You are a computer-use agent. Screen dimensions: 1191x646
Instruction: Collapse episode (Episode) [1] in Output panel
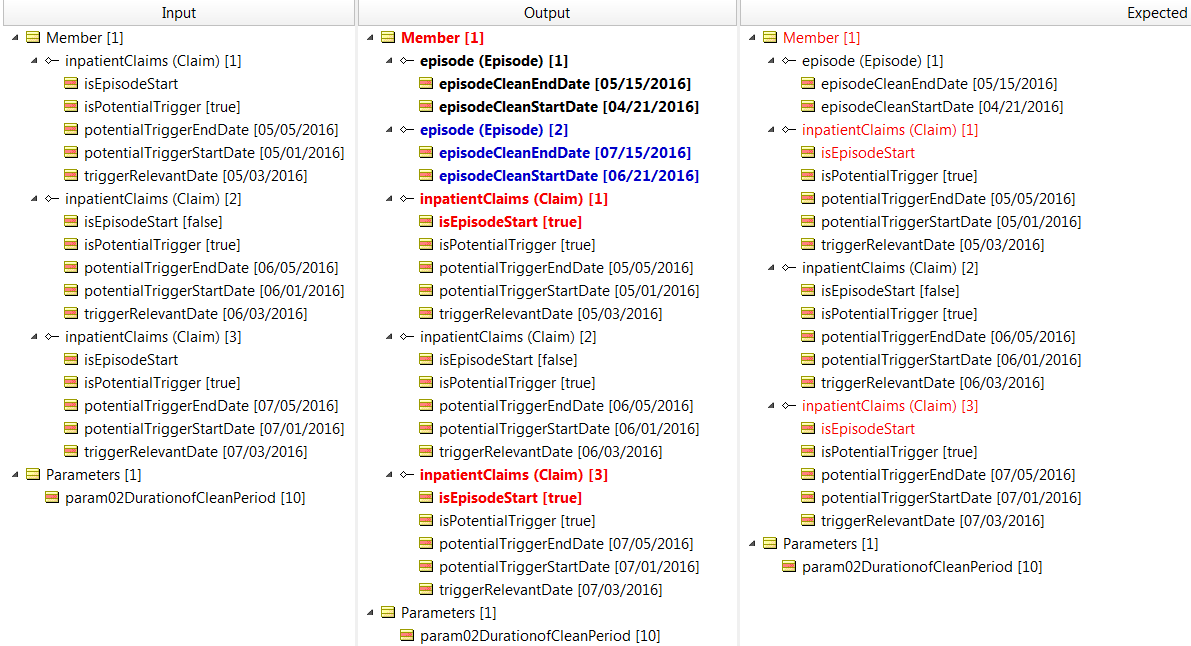(x=389, y=61)
